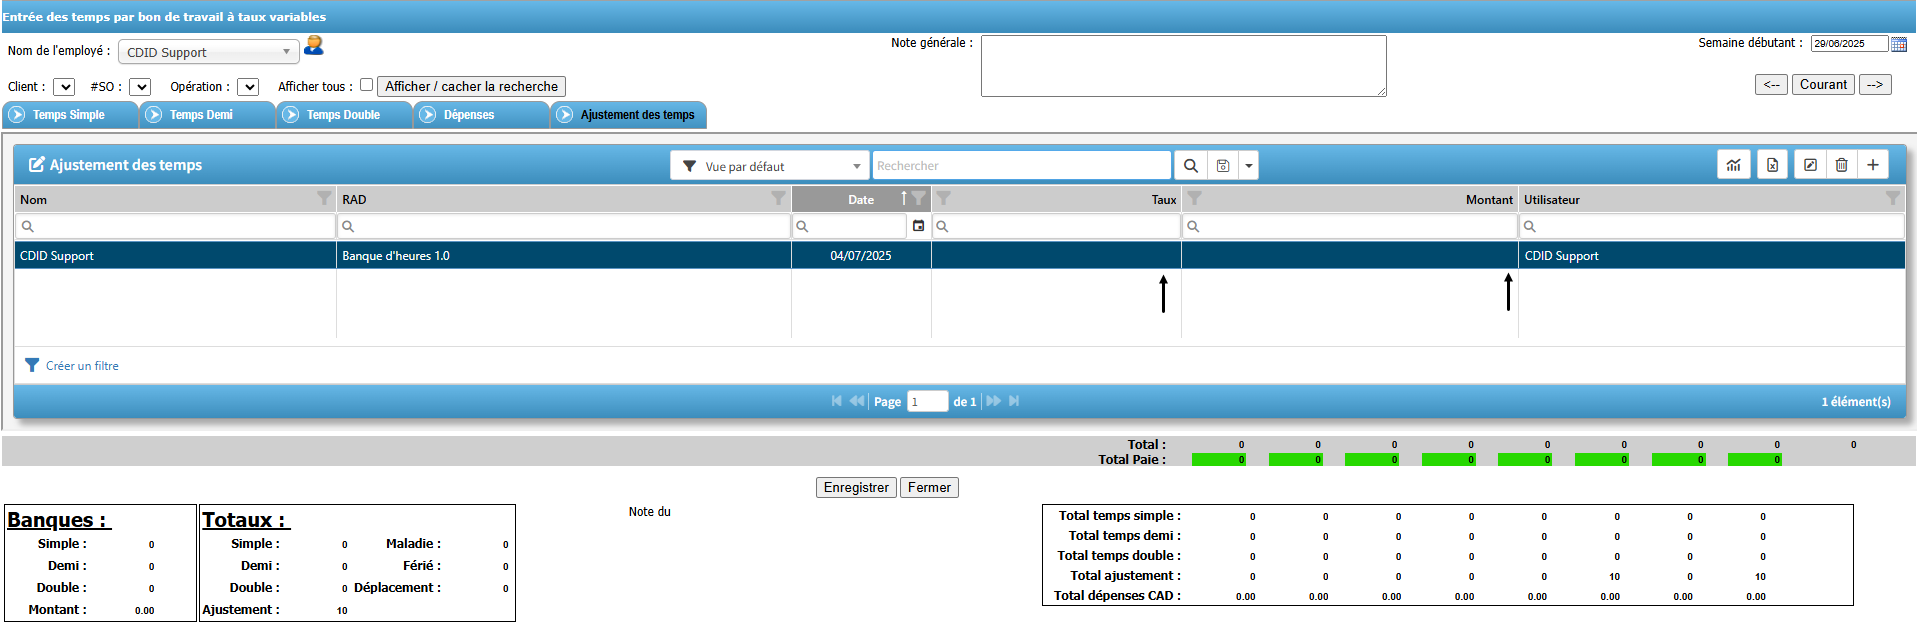Delete the selected row with trash icon
This screenshot has height=623, width=1917.
[1841, 165]
